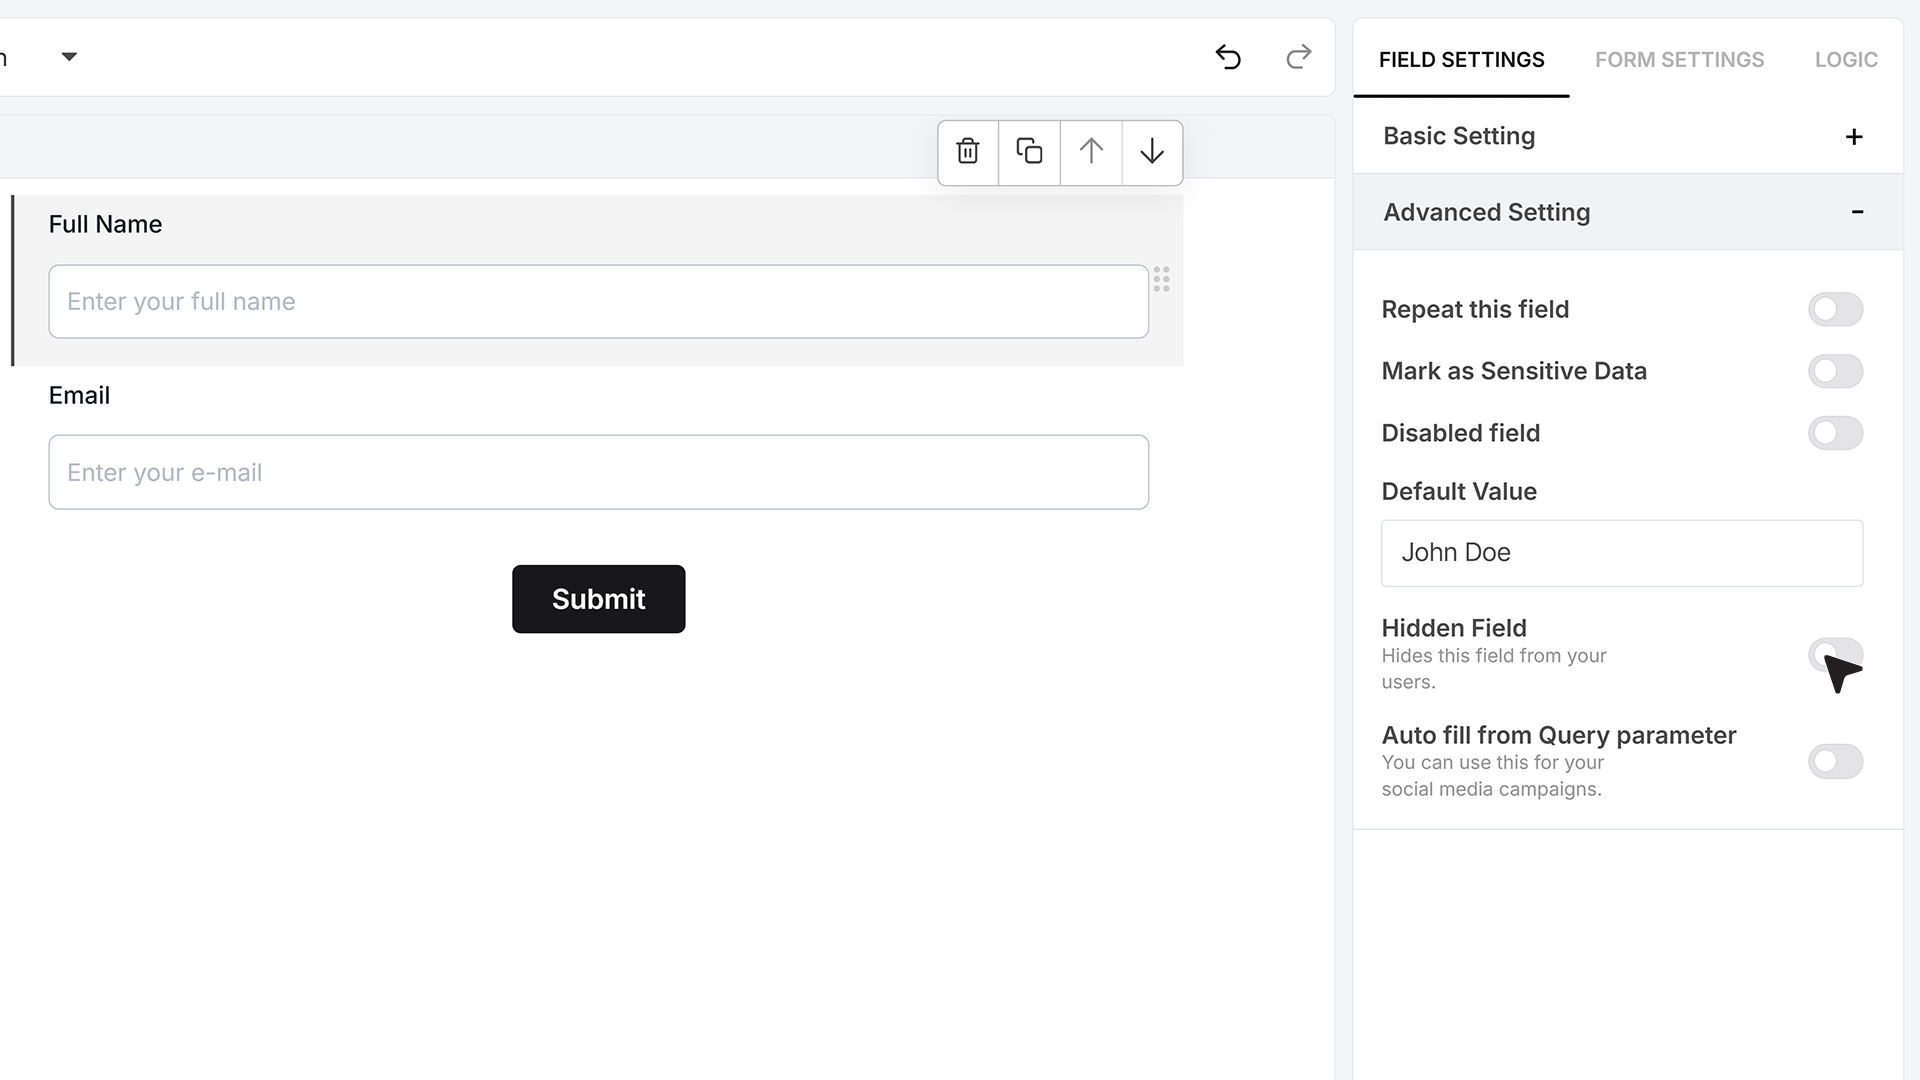Screen dimensions: 1920x1080
Task: Grab the Full Name drag handle
Action: [1161, 279]
